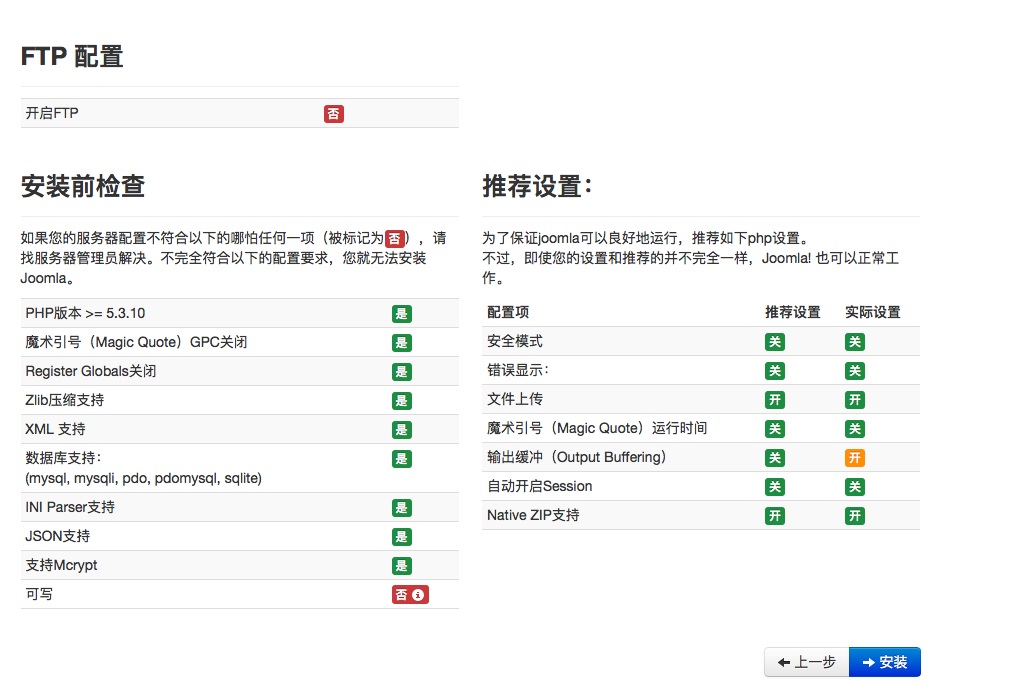The image size is (1015, 686).
Task: Click the 是 badge beside 魔术引号 GPC关闭
Action: coord(401,343)
